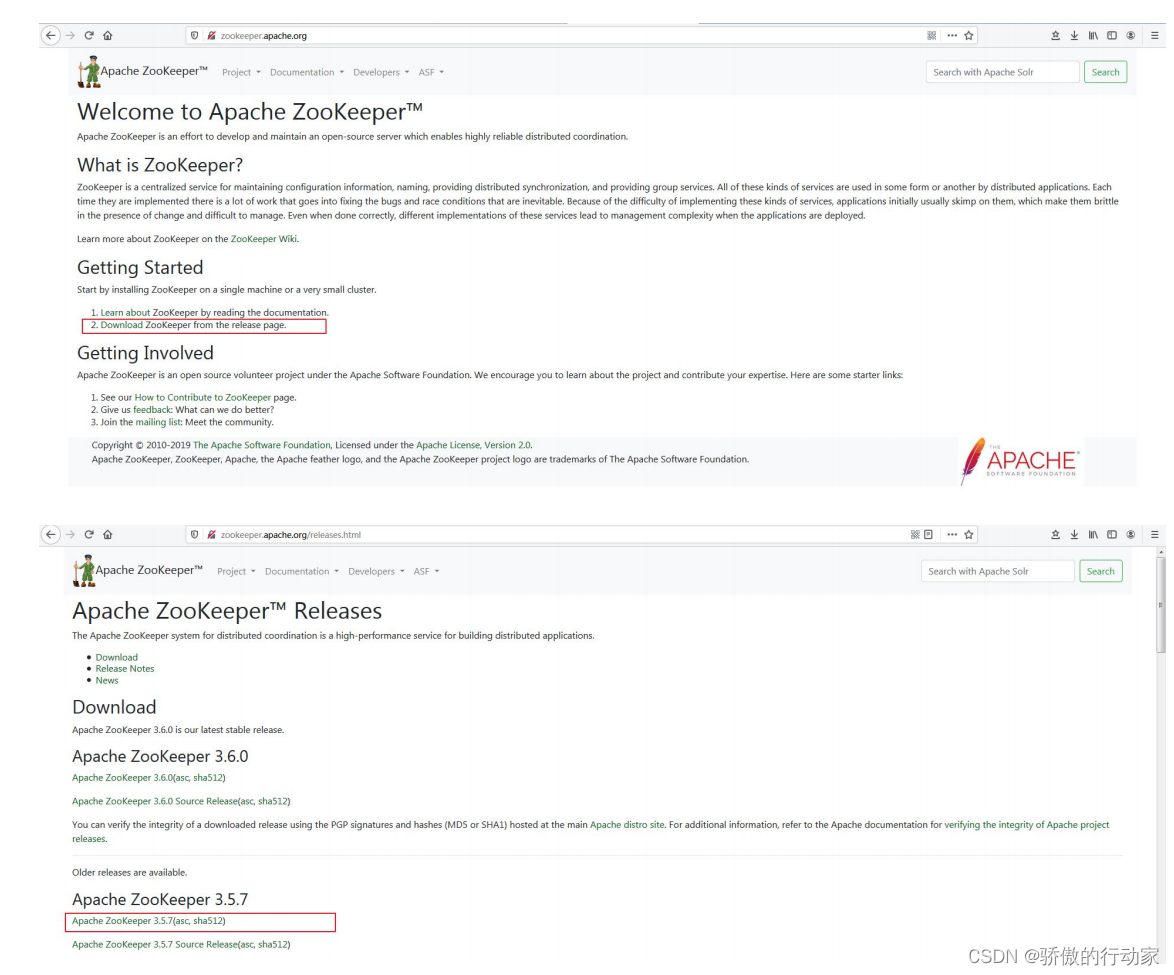Screen dimensions: 1174x975
Task: Expand Developers dropdown on Welcome page navbar
Action: click(x=381, y=73)
